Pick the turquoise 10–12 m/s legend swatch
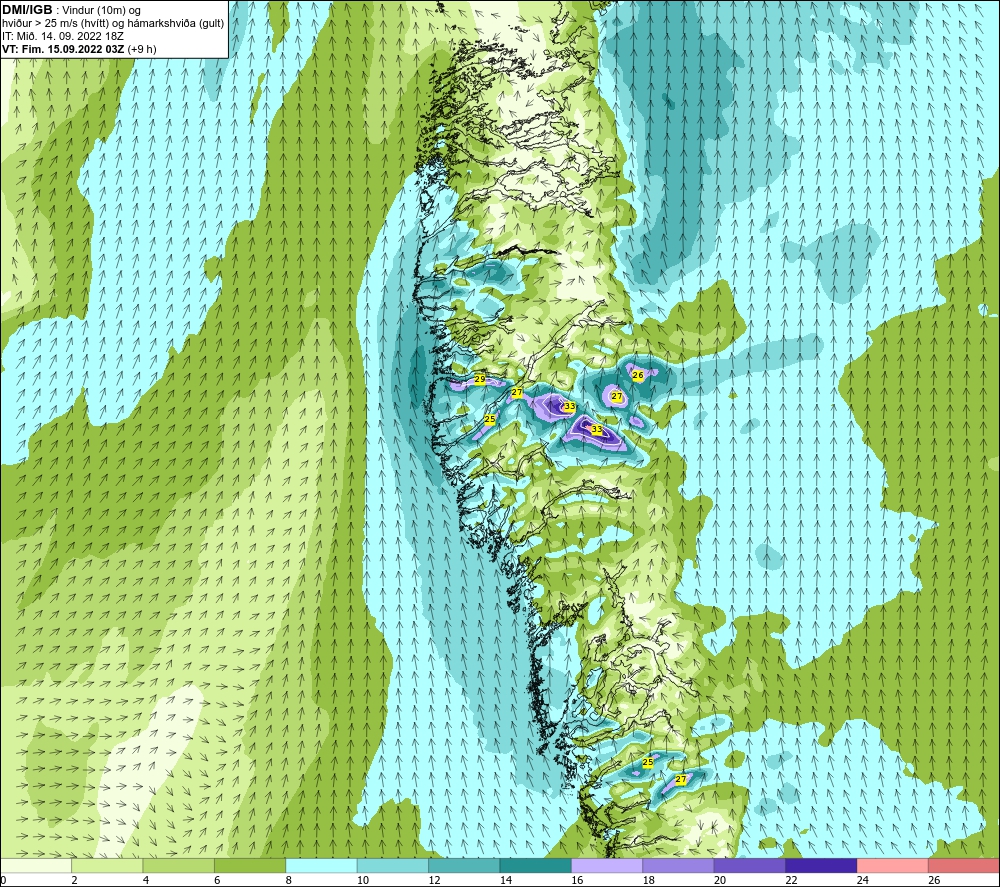 (x=393, y=866)
